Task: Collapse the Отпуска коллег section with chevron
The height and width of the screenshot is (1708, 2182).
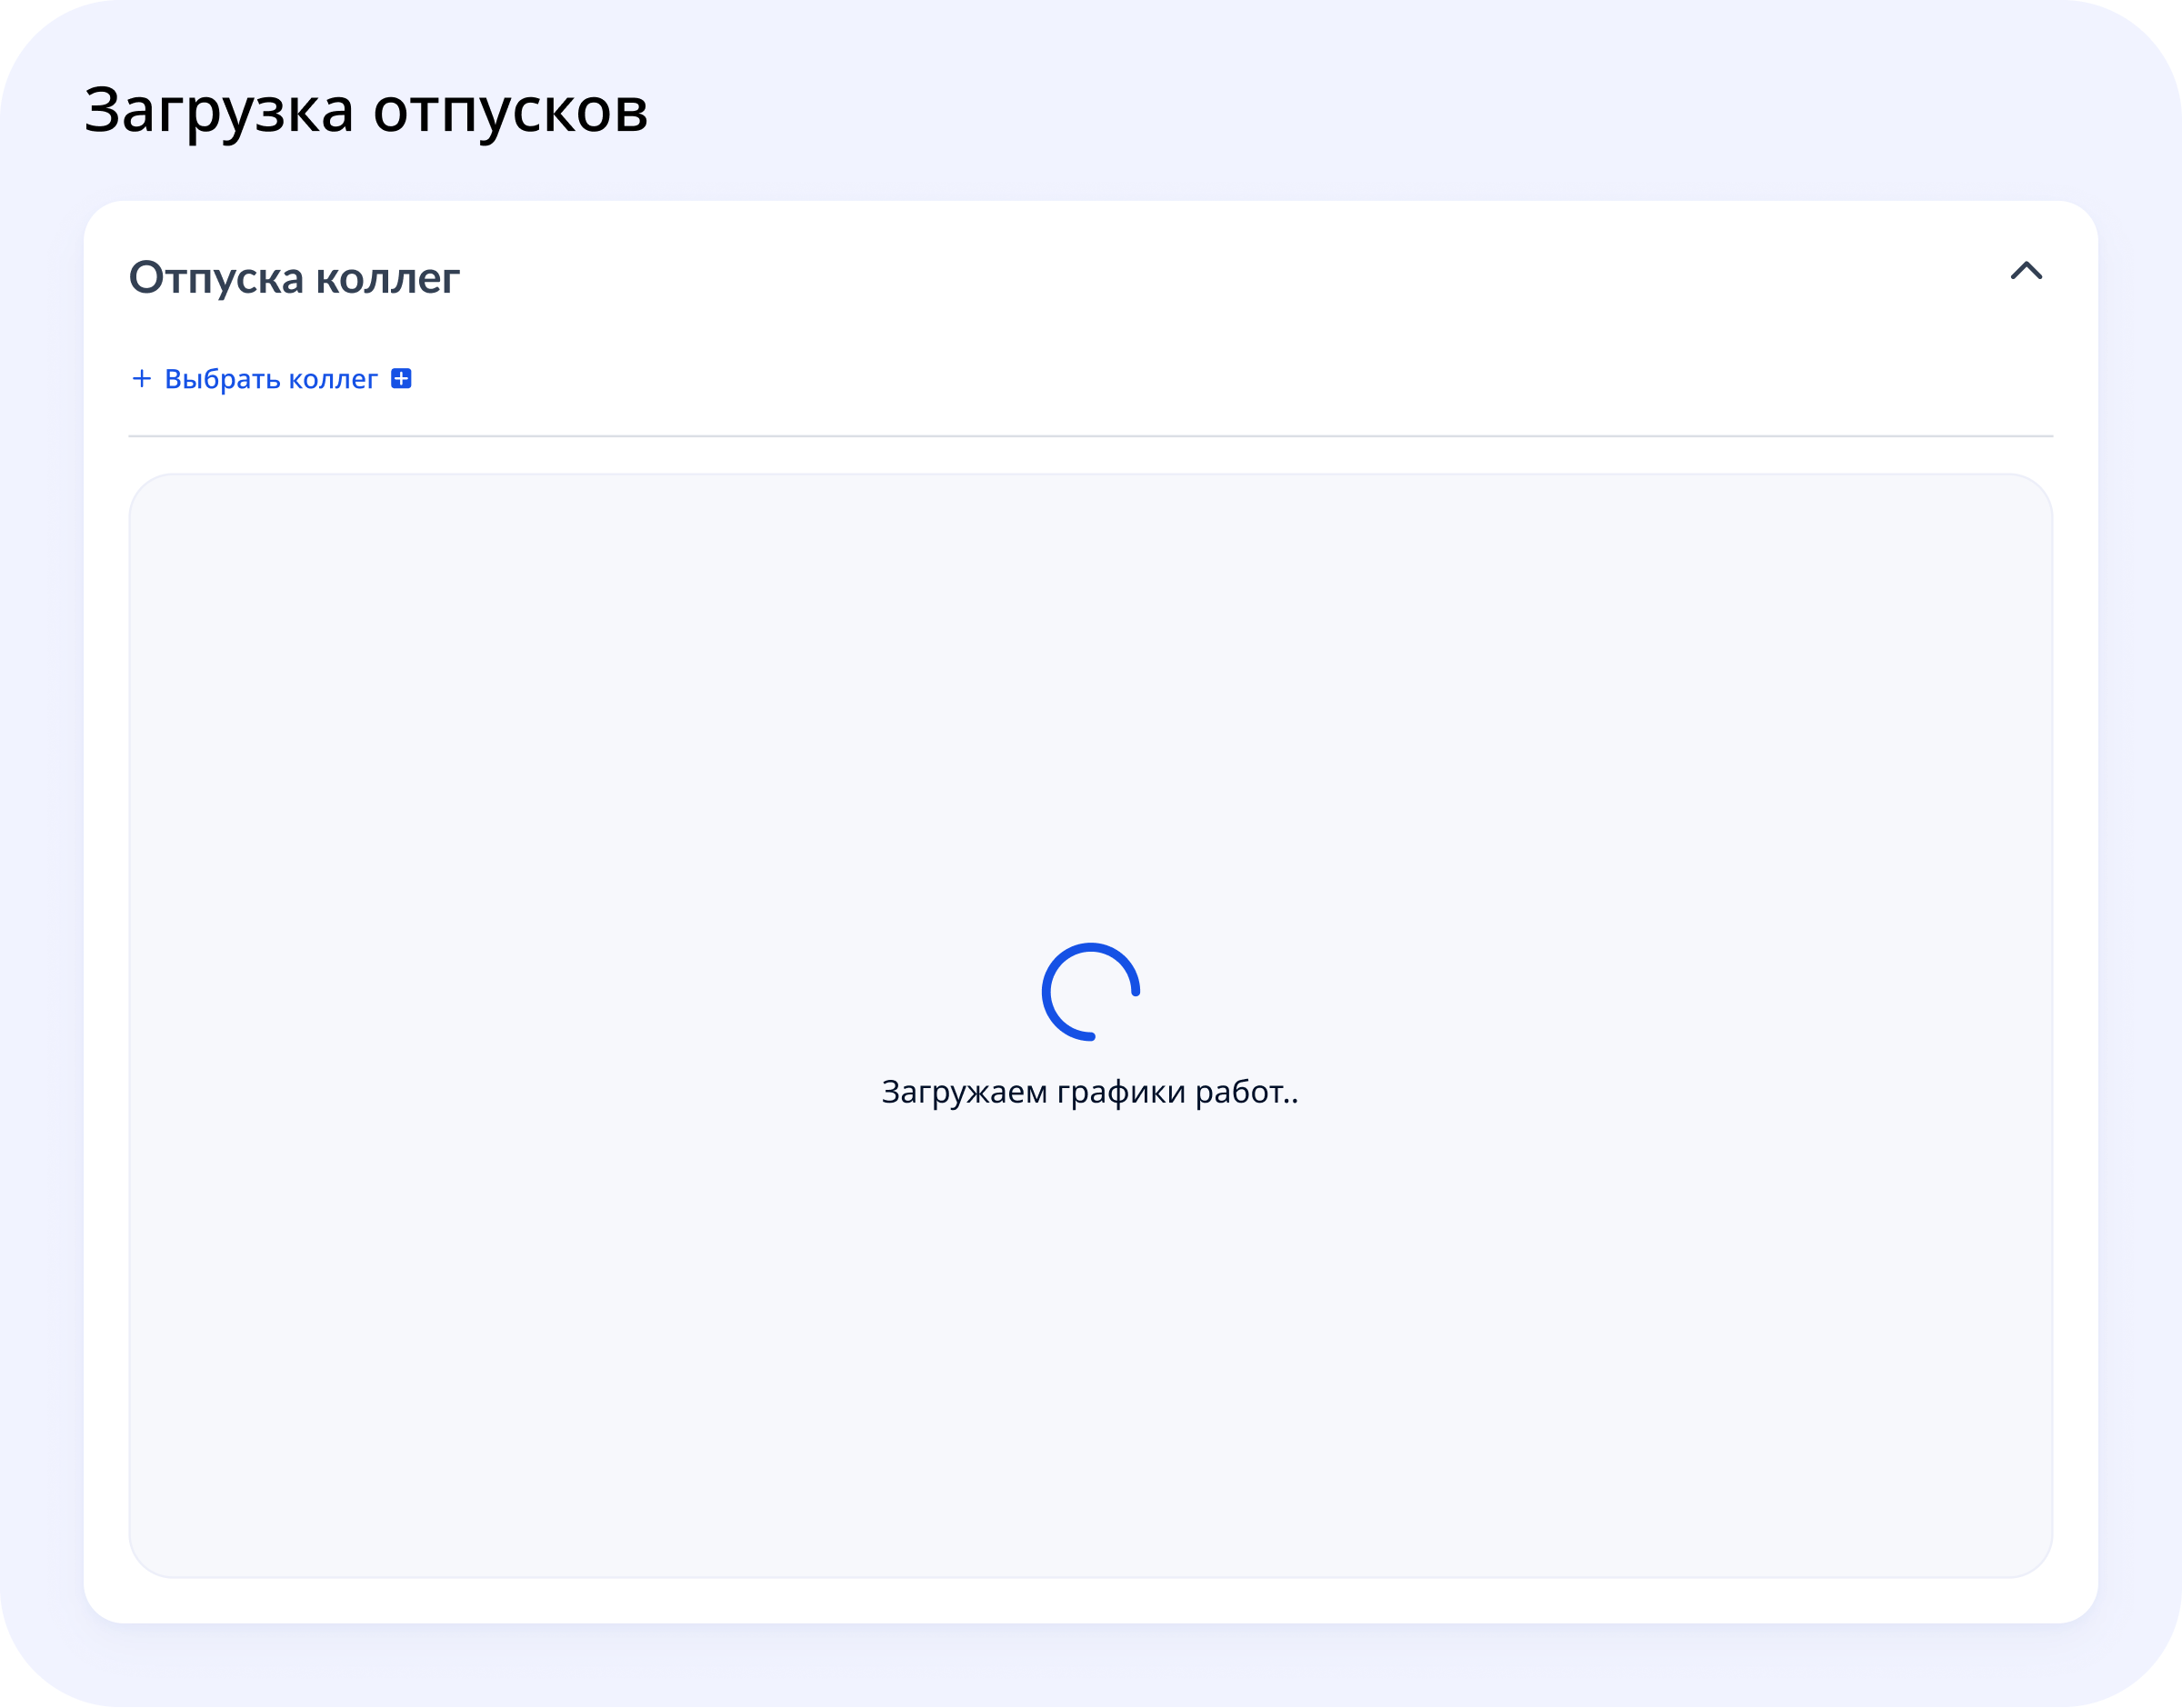Action: click(x=2026, y=271)
